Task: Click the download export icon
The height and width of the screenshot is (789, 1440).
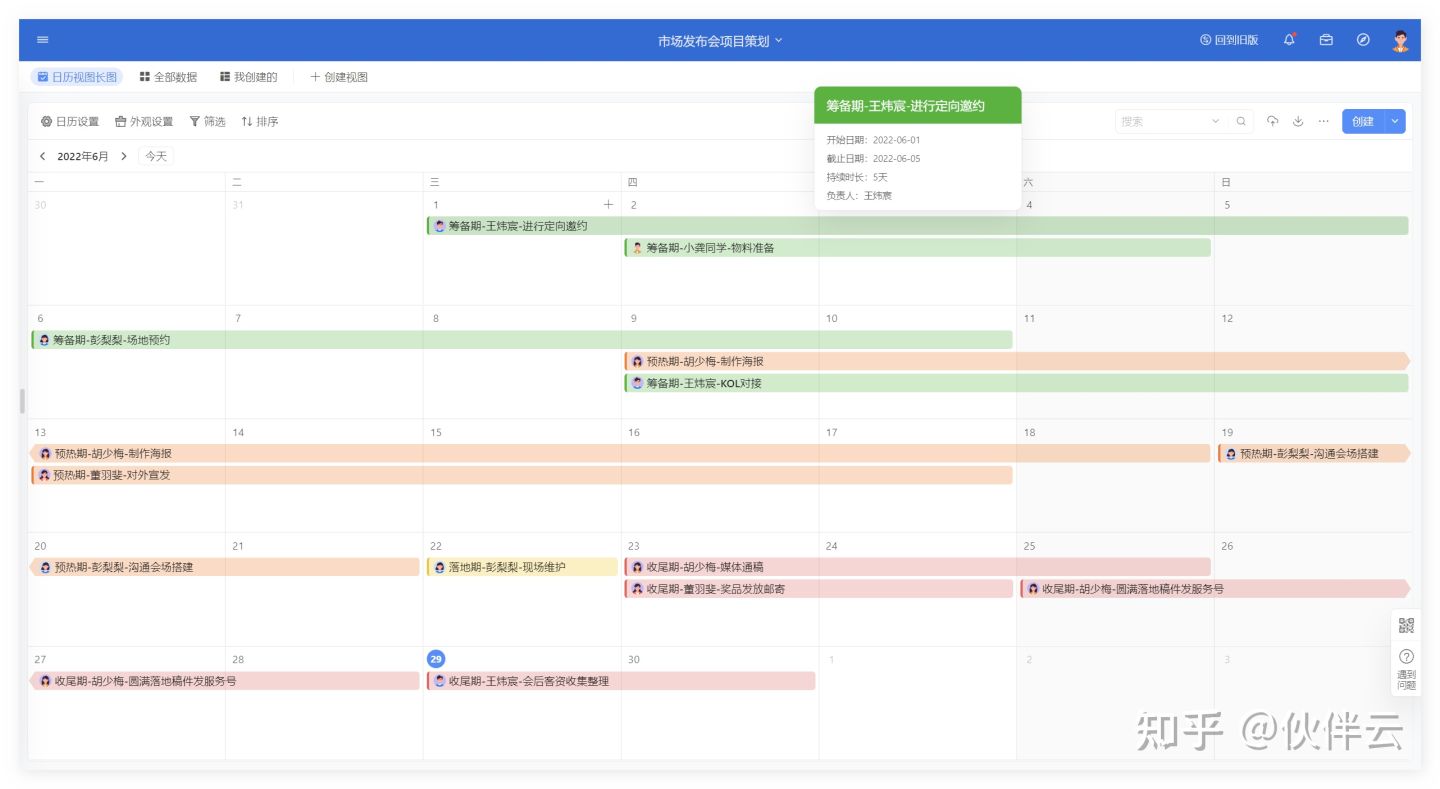Action: [x=1298, y=121]
